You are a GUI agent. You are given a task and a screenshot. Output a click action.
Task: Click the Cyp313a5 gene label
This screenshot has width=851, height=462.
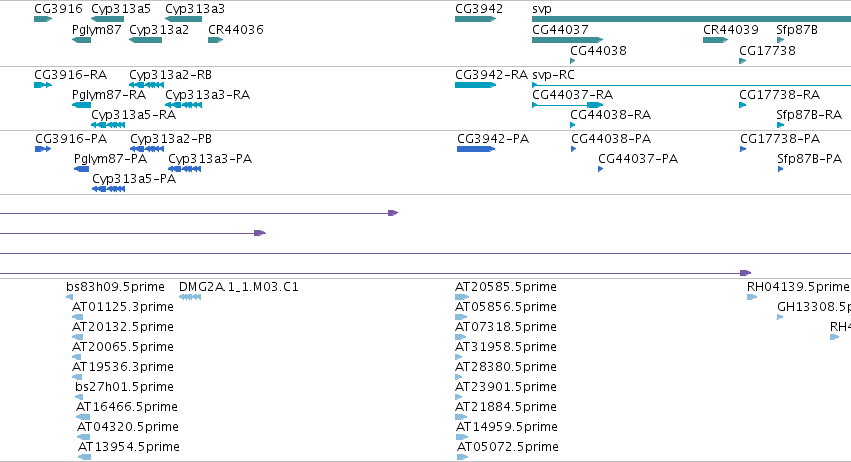pos(121,9)
